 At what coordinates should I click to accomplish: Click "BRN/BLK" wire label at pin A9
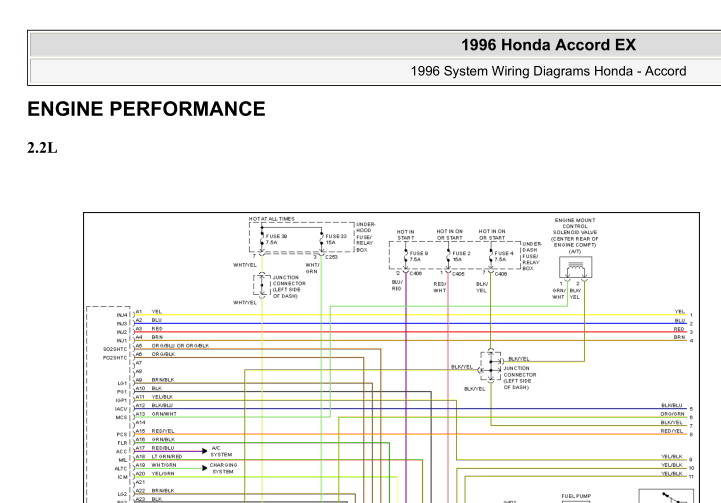point(163,380)
